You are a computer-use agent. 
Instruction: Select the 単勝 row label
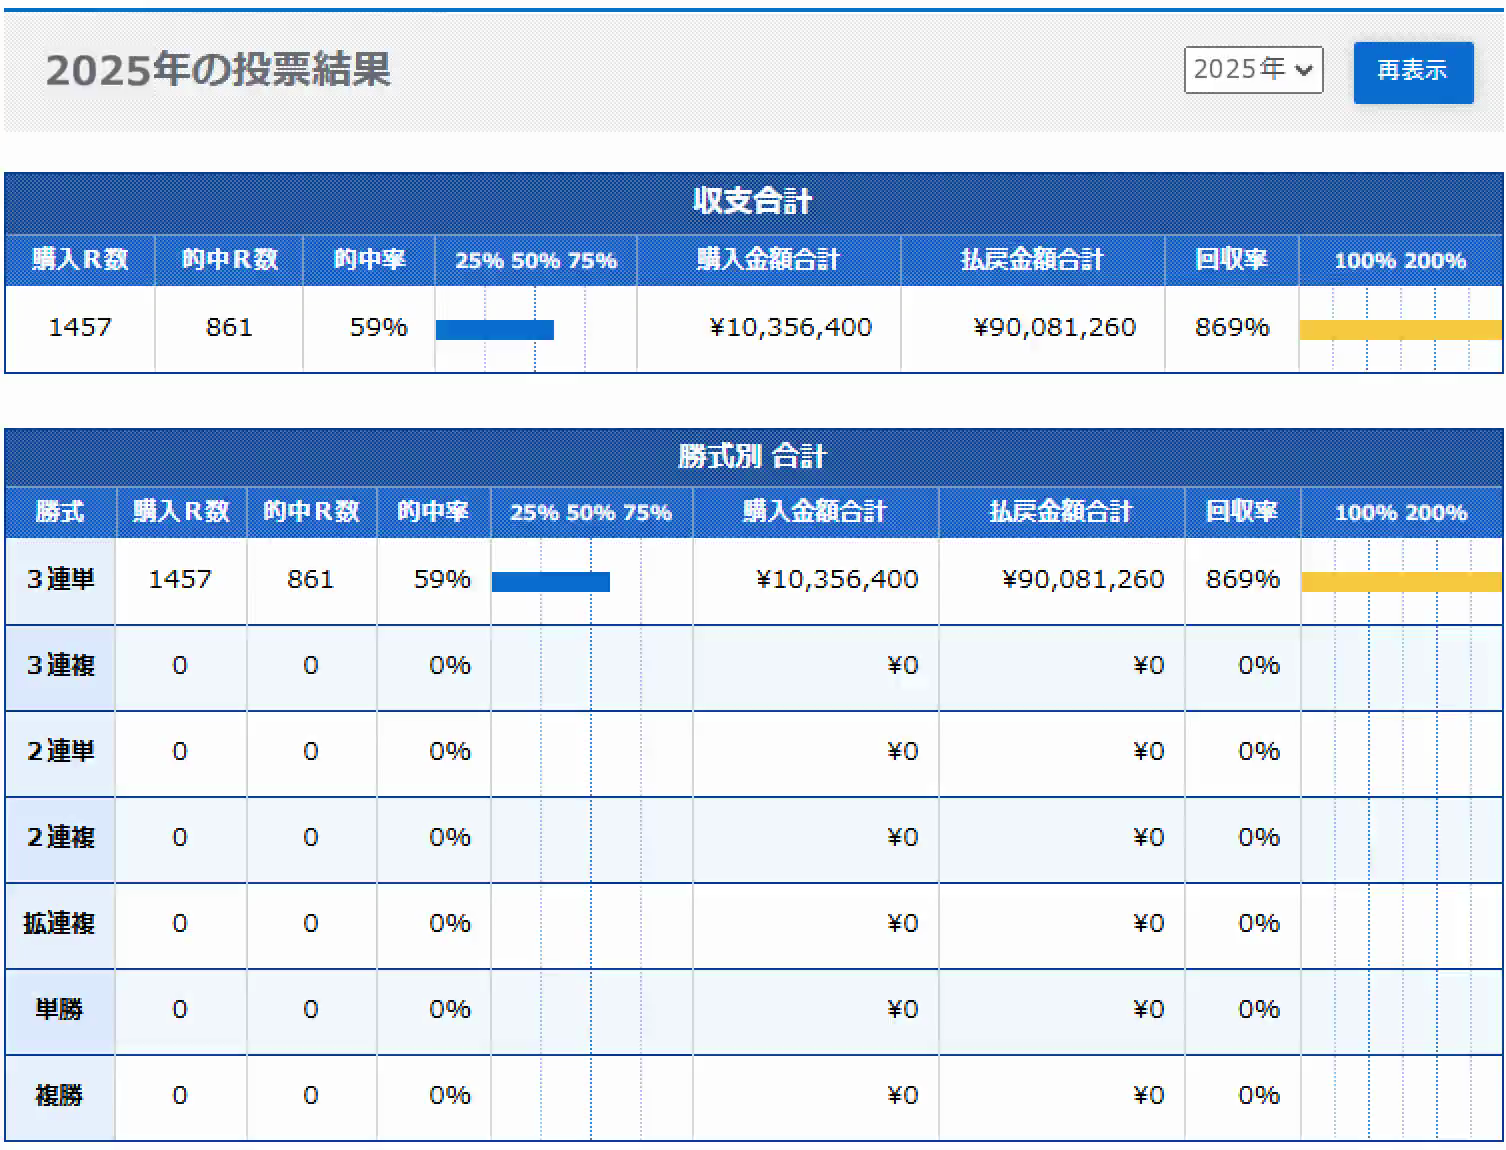[x=60, y=1010]
